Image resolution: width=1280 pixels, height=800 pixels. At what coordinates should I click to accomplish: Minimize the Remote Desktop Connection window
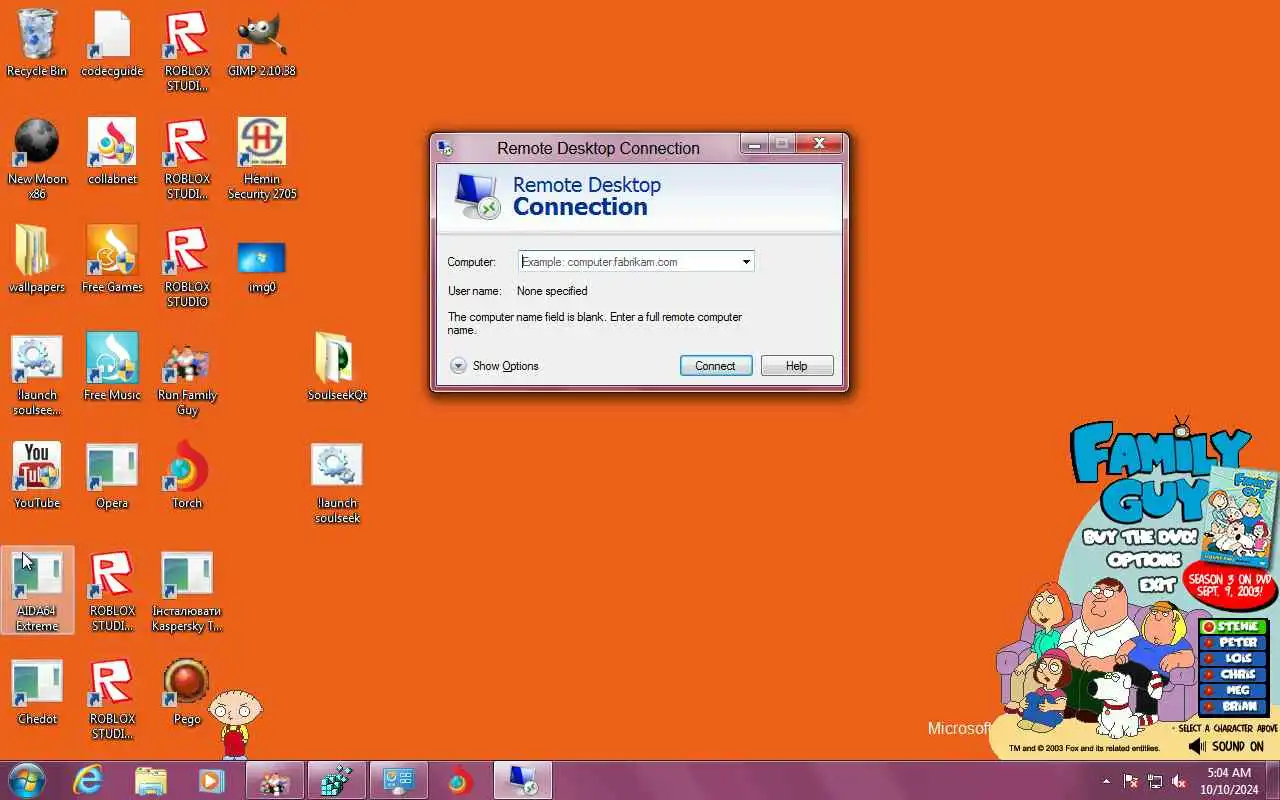(x=754, y=144)
